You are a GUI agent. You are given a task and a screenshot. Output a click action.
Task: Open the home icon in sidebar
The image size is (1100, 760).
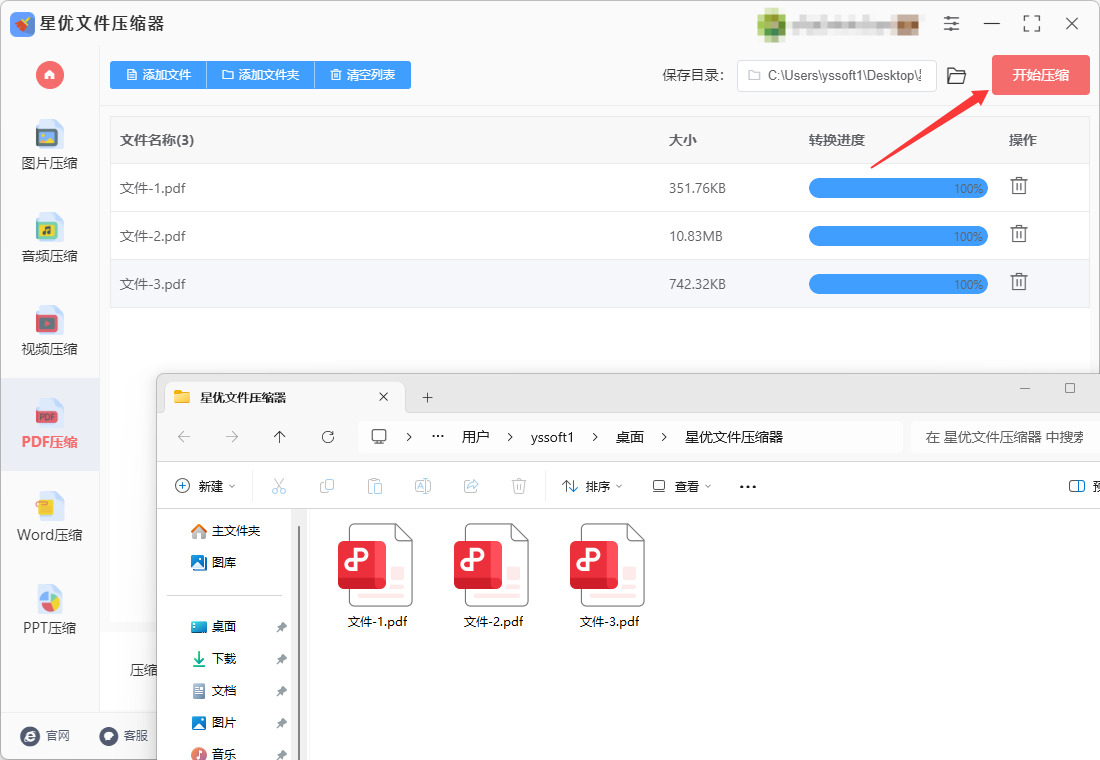coord(50,74)
